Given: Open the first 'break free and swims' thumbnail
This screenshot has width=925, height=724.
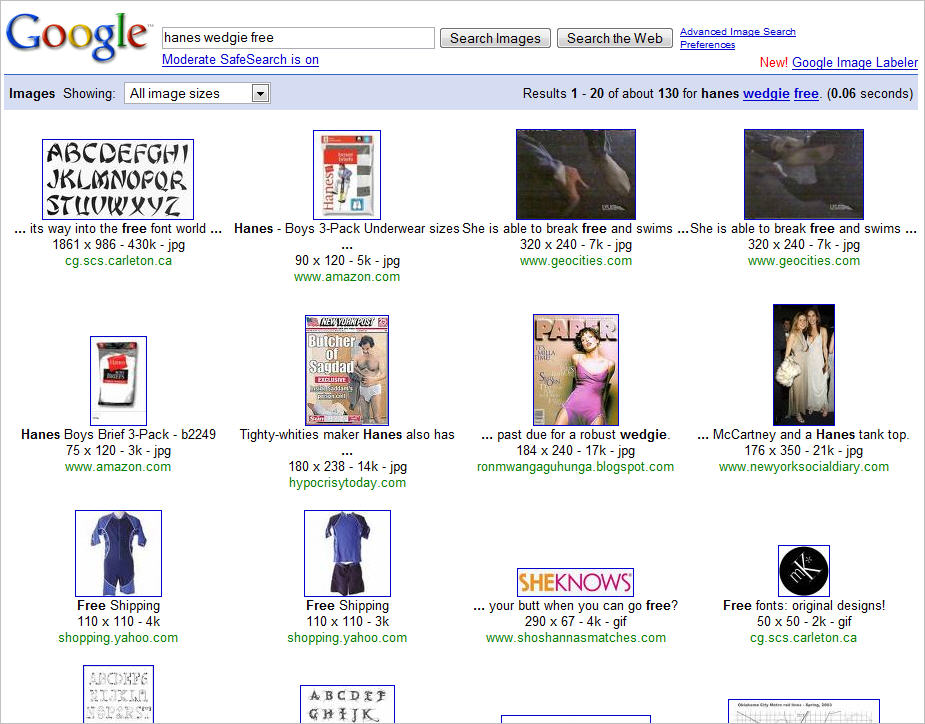Looking at the screenshot, I should (576, 174).
